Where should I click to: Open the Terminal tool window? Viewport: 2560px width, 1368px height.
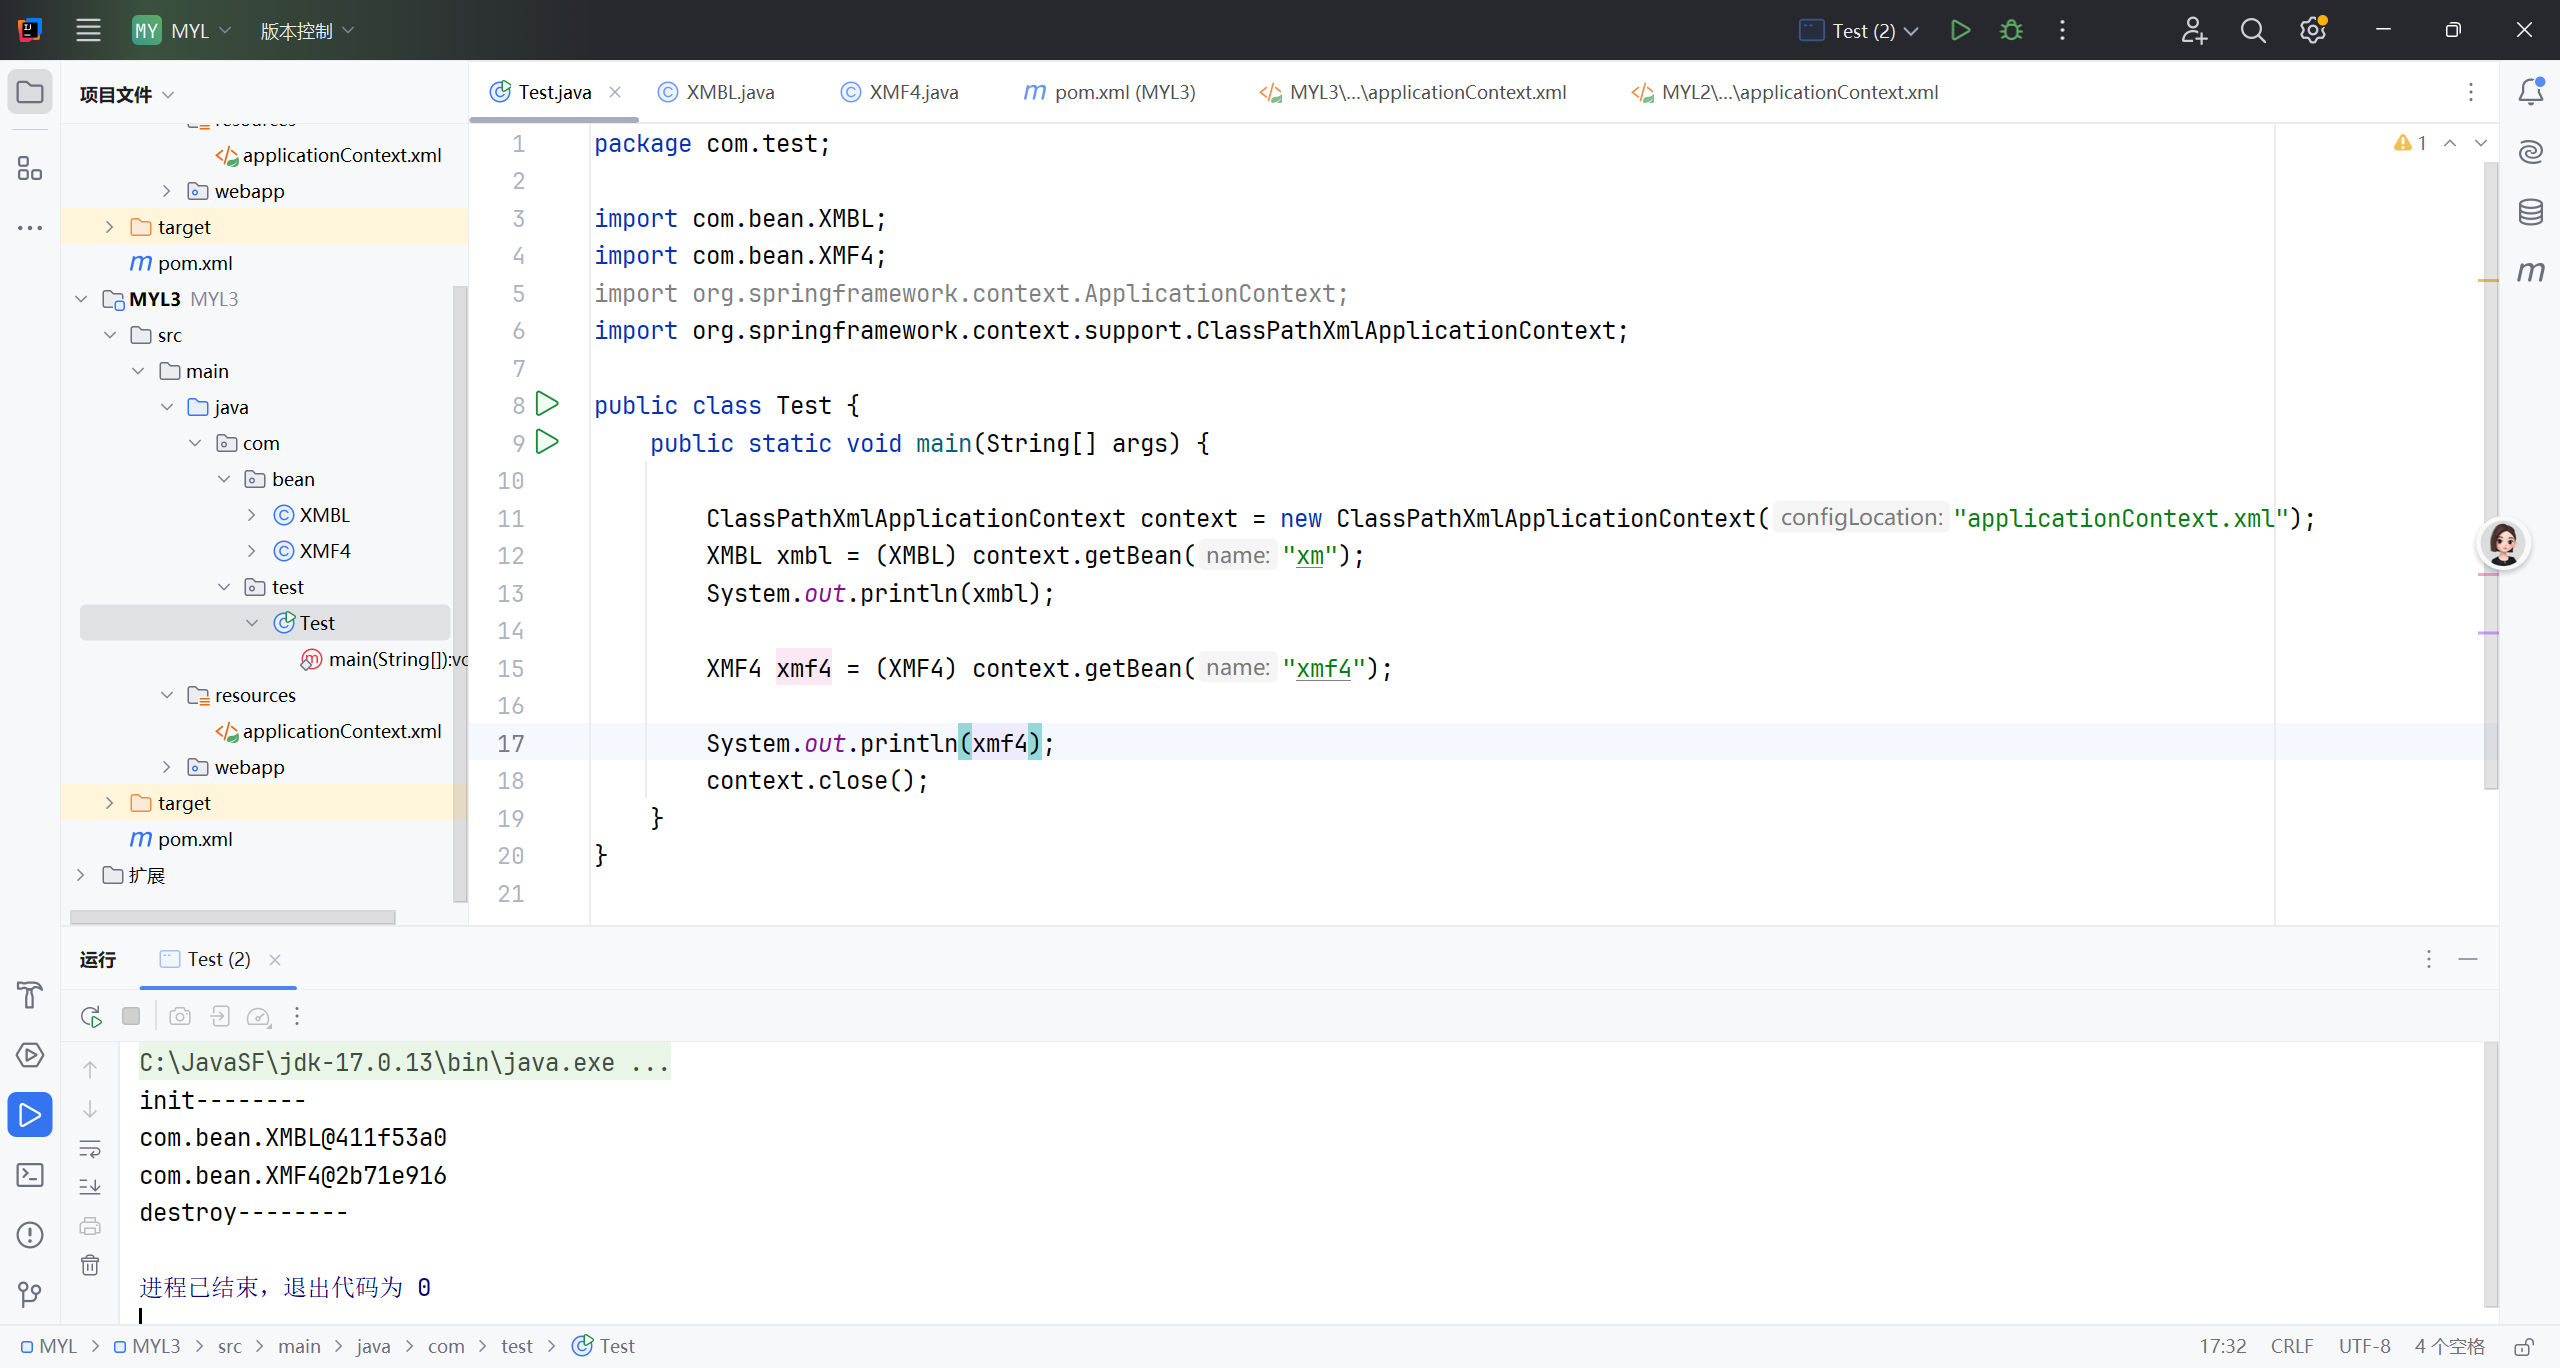[30, 1175]
